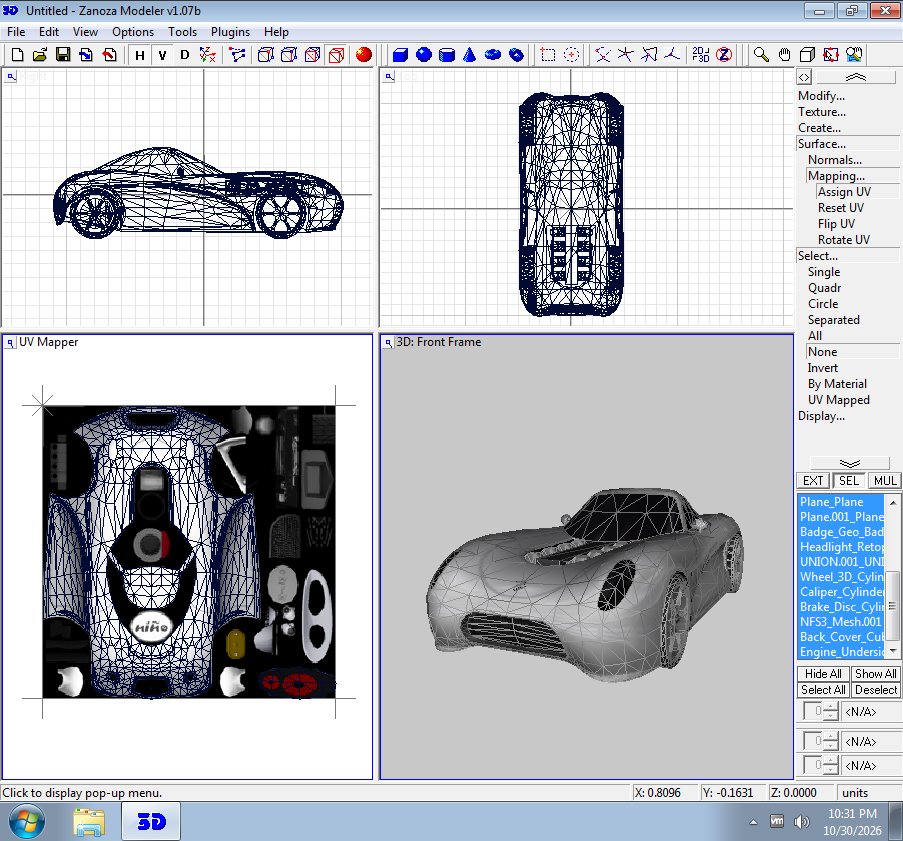Open a file using the folder toolbar icon

click(x=40, y=55)
